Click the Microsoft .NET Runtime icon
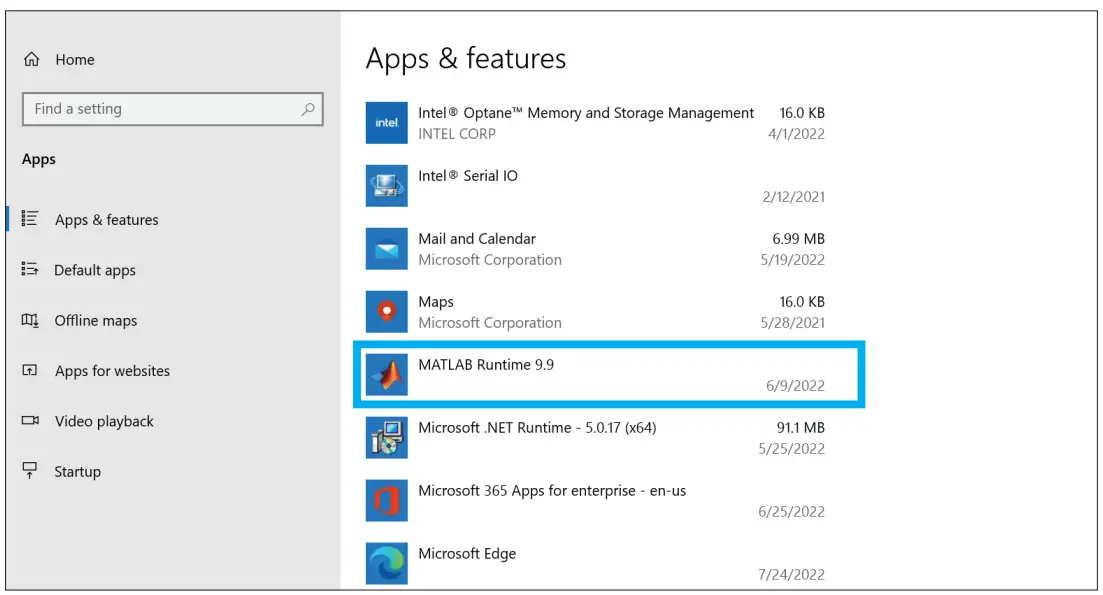Screen dimensions: 1103x595 tap(387, 438)
